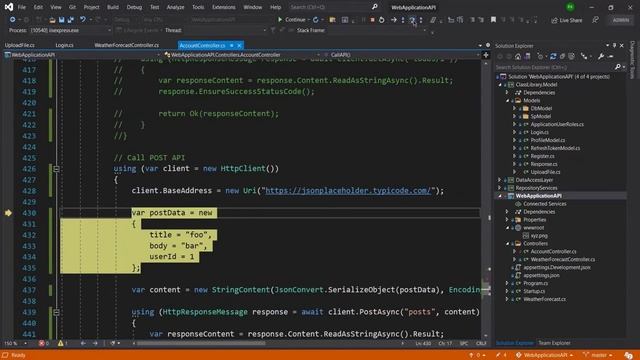Click the ADMIN button
640x360 pixels.
(620, 20)
